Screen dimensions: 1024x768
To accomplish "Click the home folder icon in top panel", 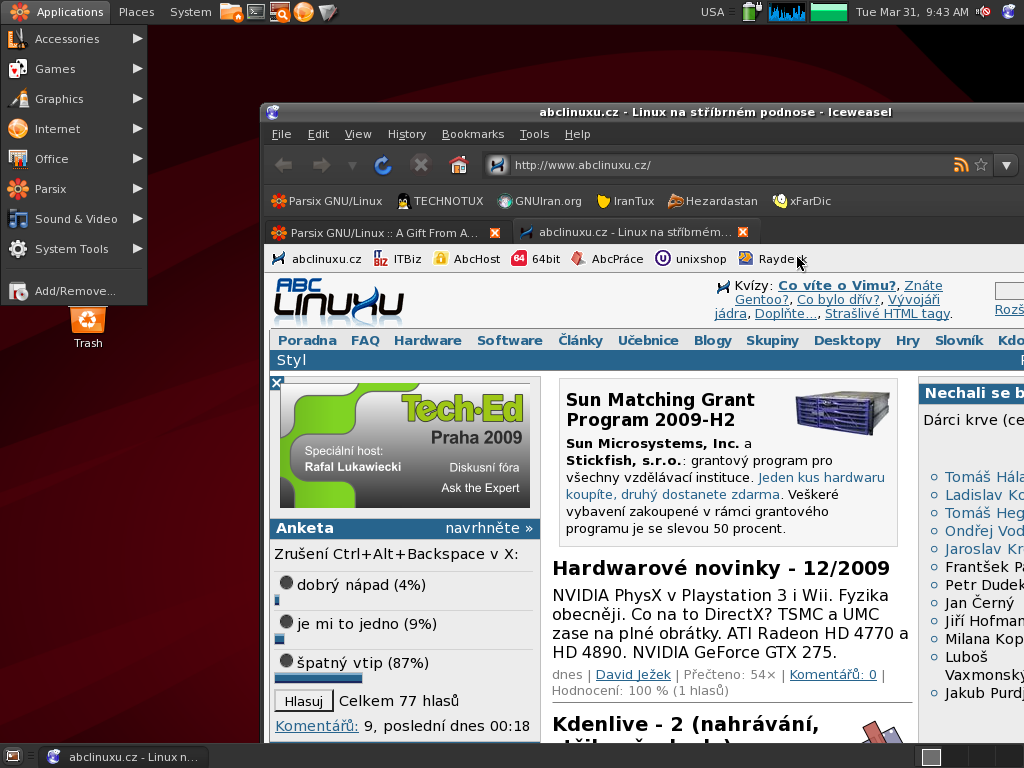I will (231, 12).
